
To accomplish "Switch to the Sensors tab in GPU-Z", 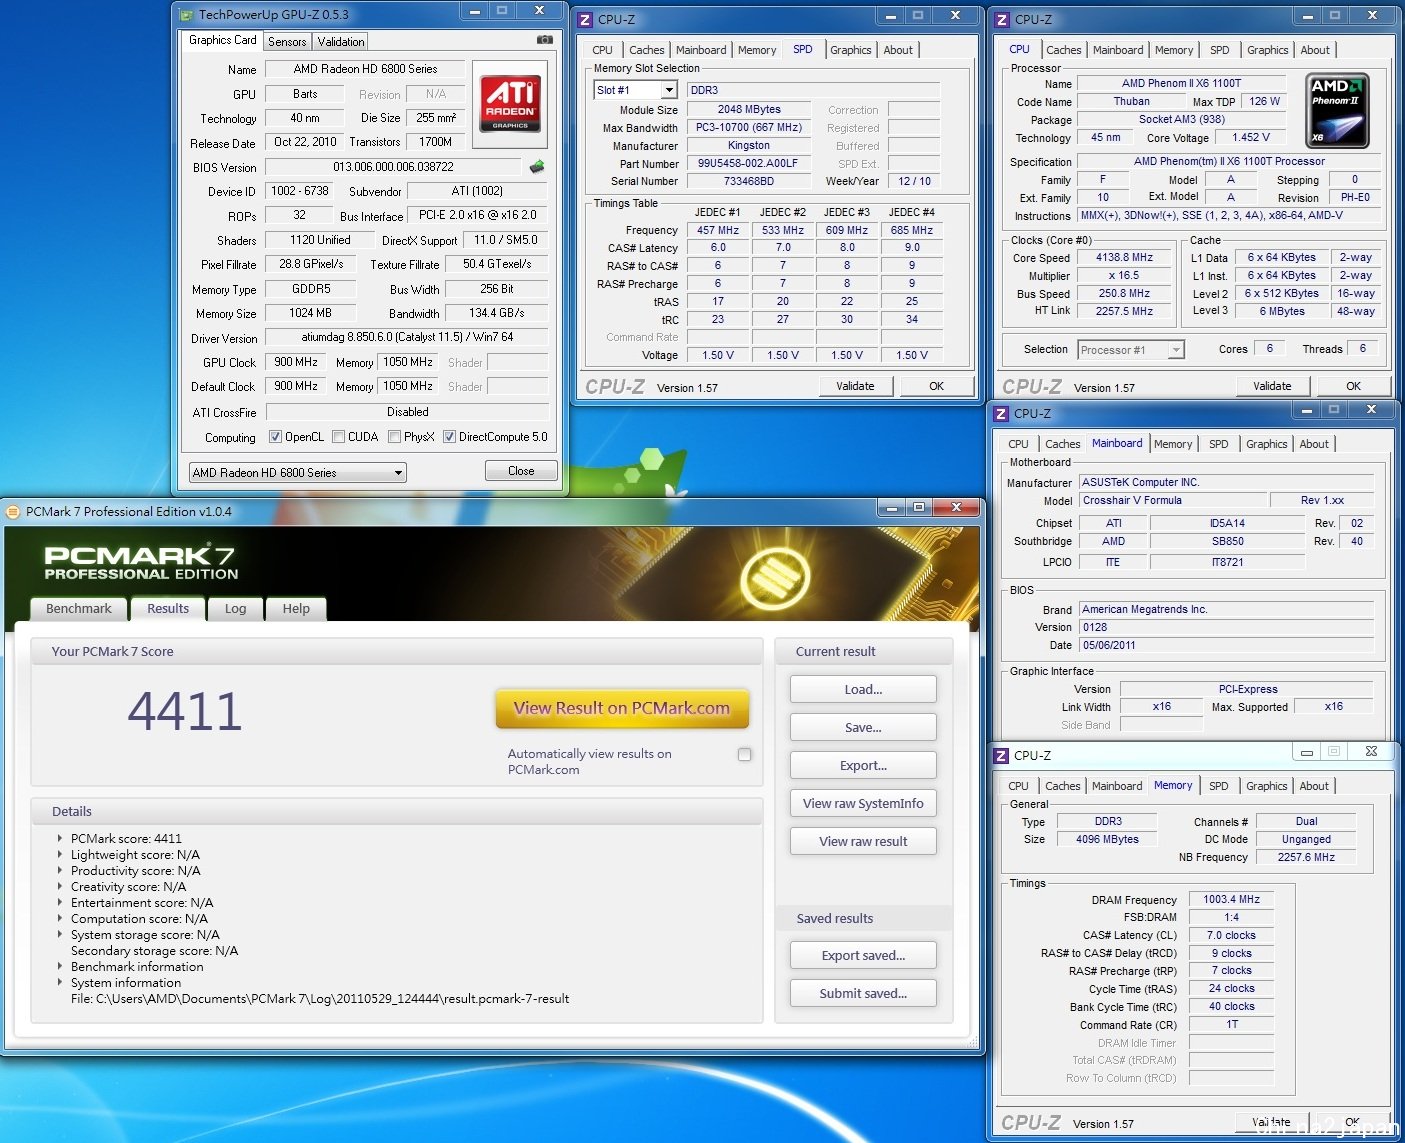I will (x=287, y=41).
